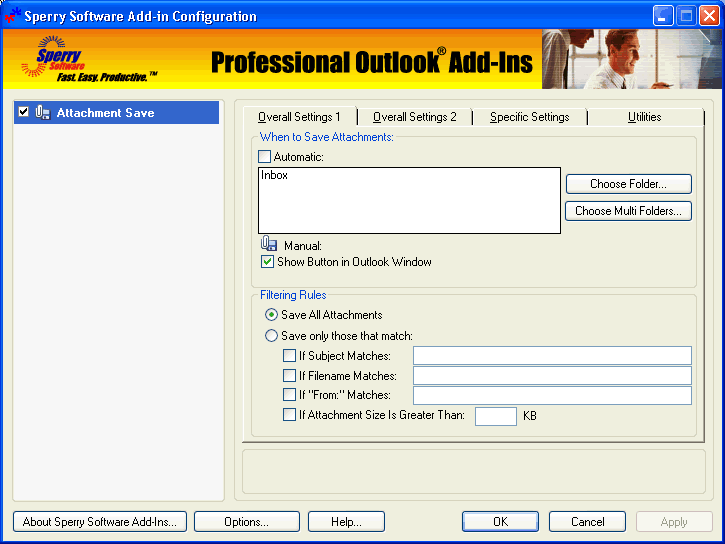
Task: Click the attachment size KB field
Action: pos(496,416)
